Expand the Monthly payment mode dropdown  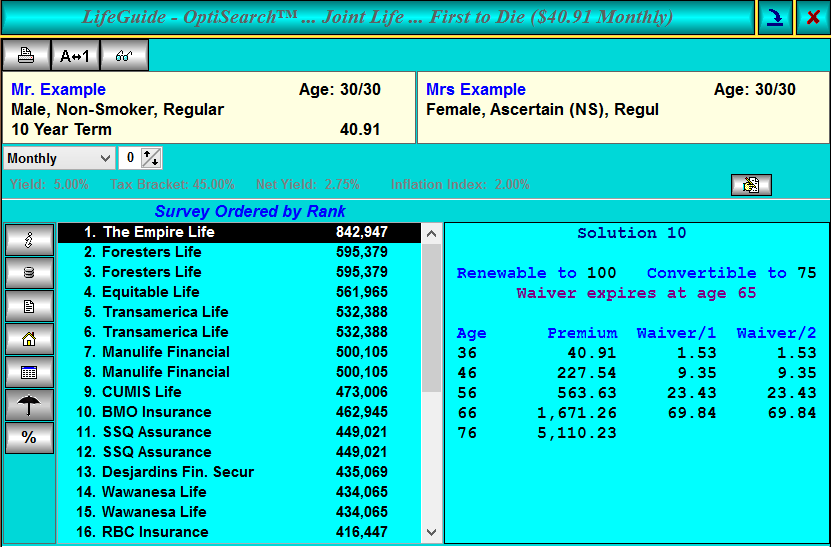point(105,158)
